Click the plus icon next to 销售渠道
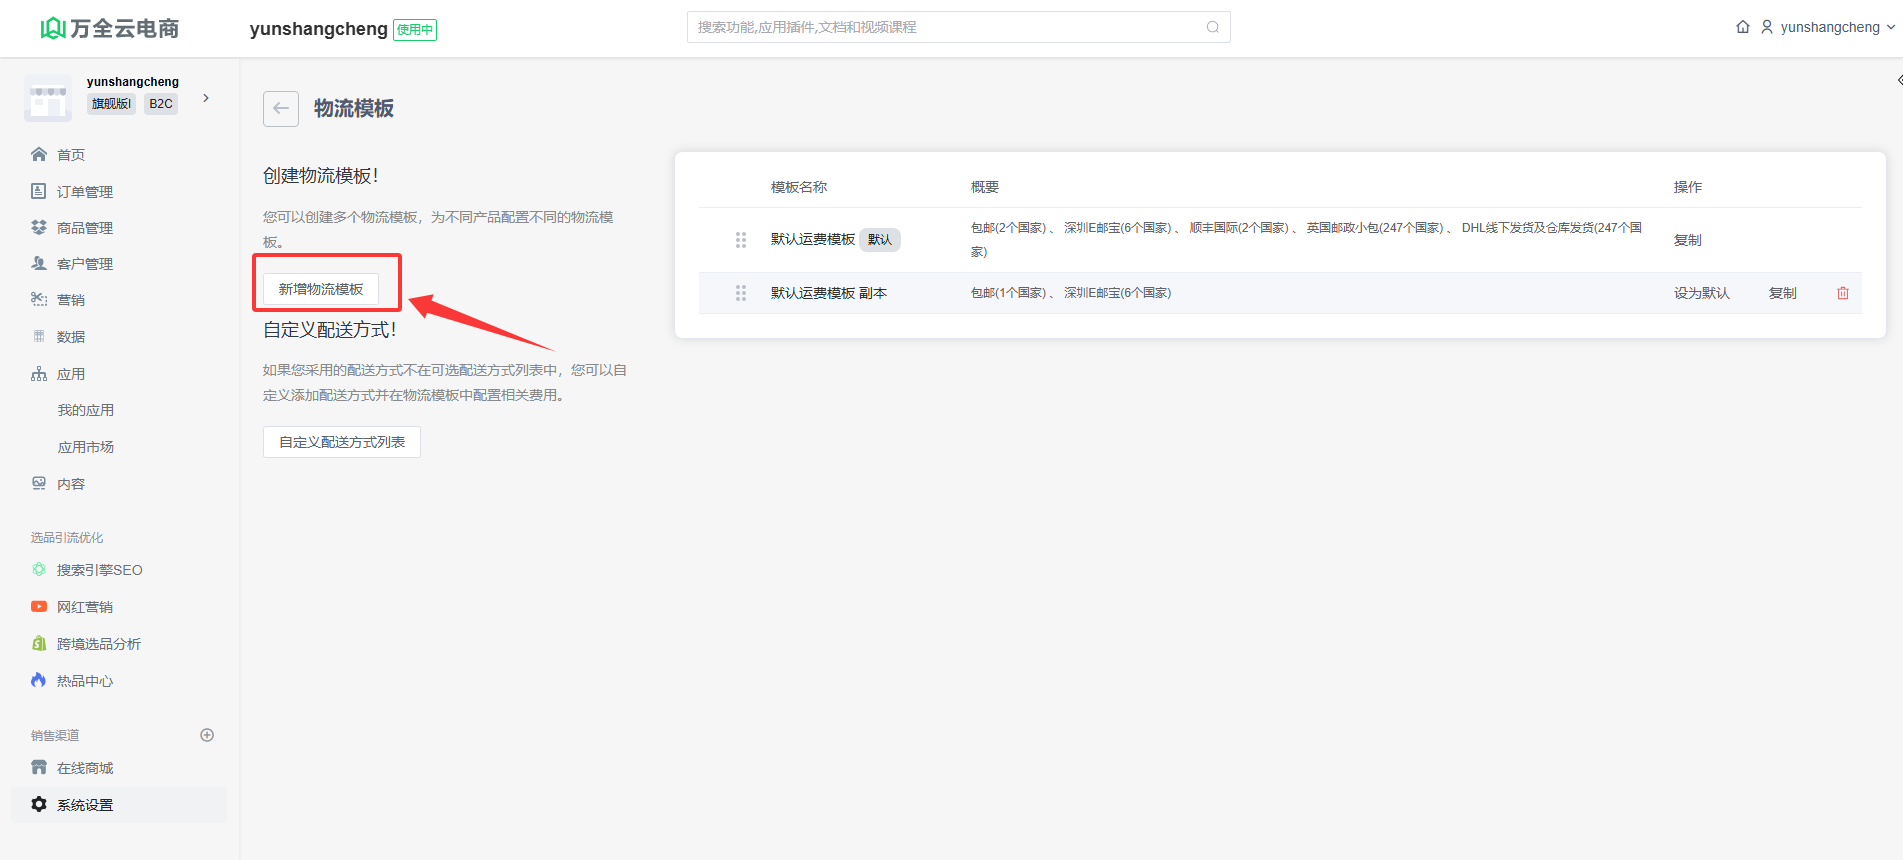The image size is (1903, 860). pos(207,735)
